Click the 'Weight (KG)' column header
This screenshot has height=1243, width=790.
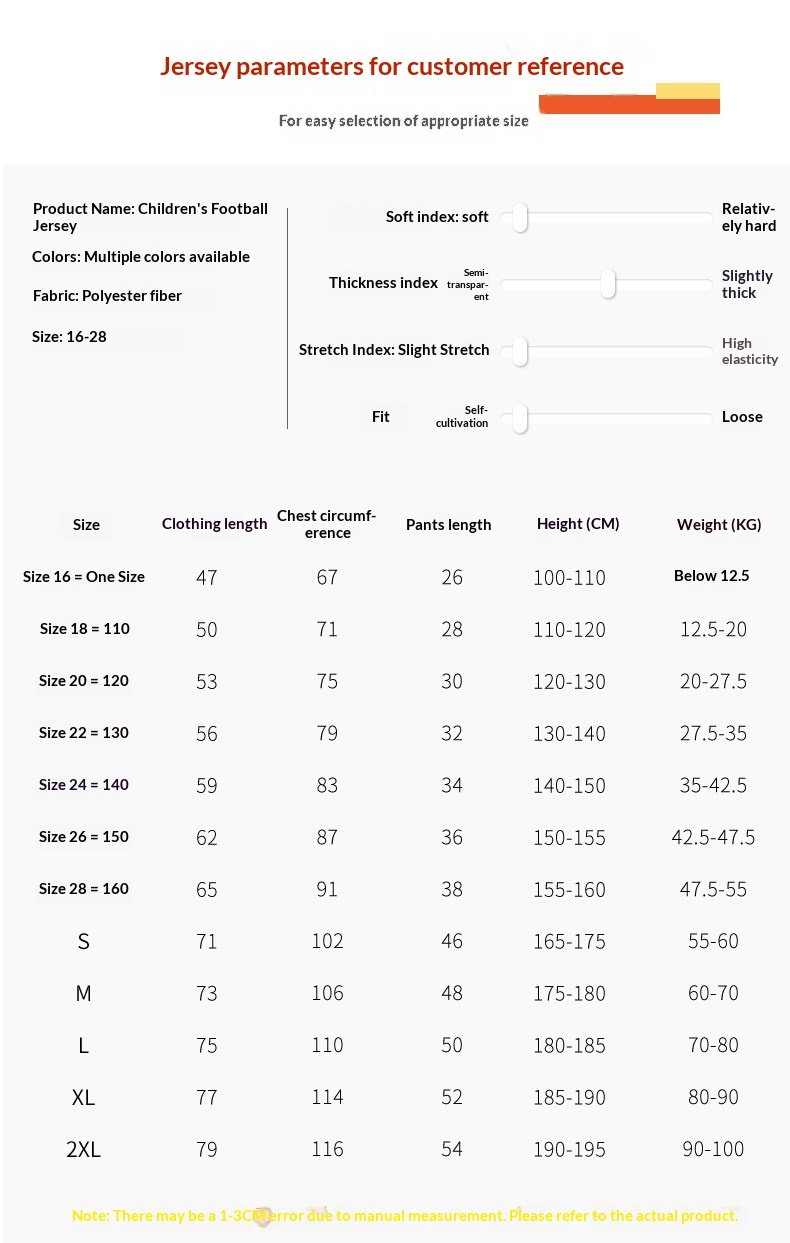[719, 525]
